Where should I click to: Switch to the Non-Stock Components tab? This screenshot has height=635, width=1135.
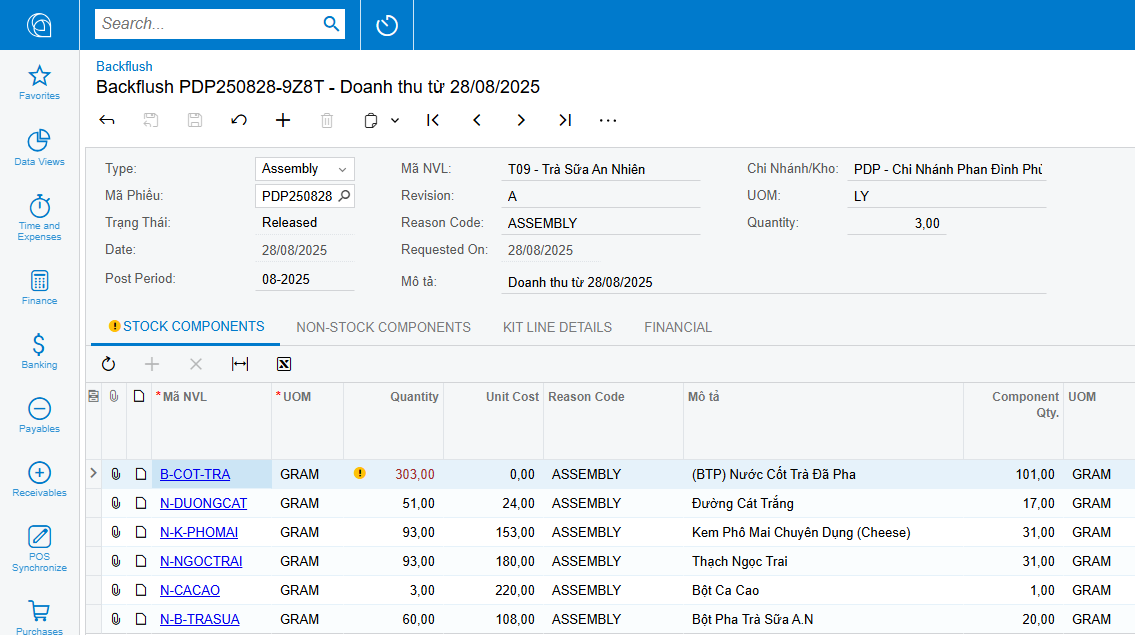384,327
